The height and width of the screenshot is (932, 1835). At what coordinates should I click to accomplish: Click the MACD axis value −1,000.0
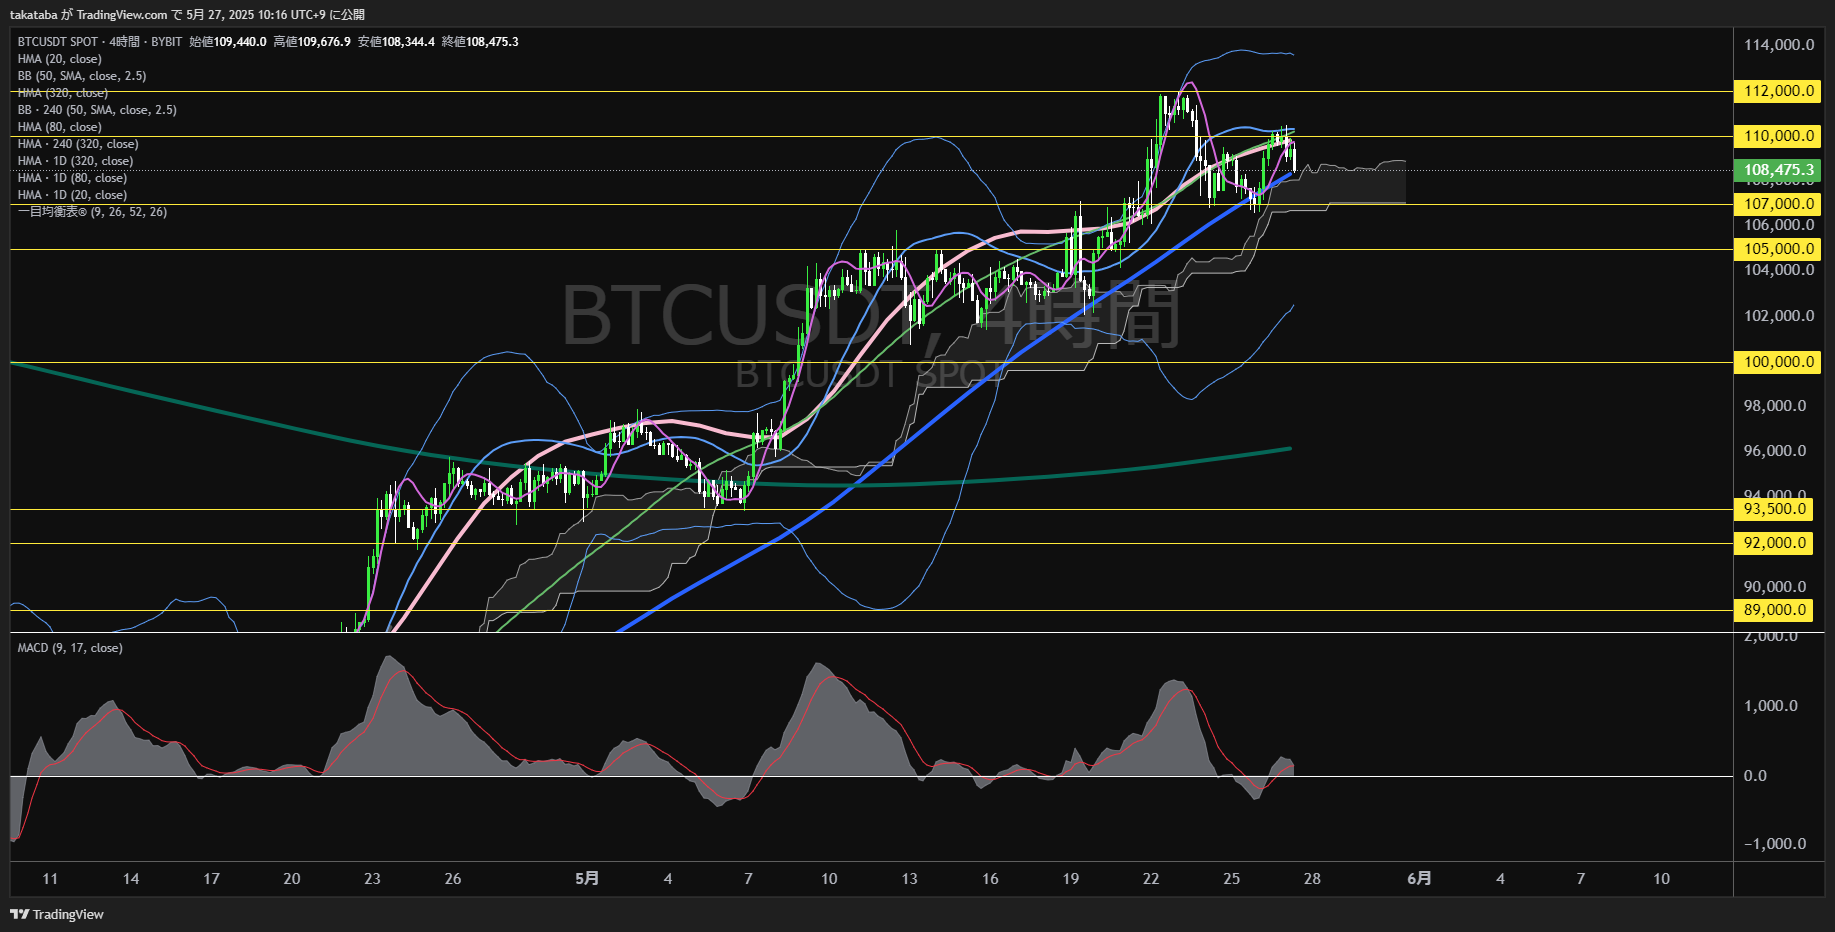[x=1775, y=844]
